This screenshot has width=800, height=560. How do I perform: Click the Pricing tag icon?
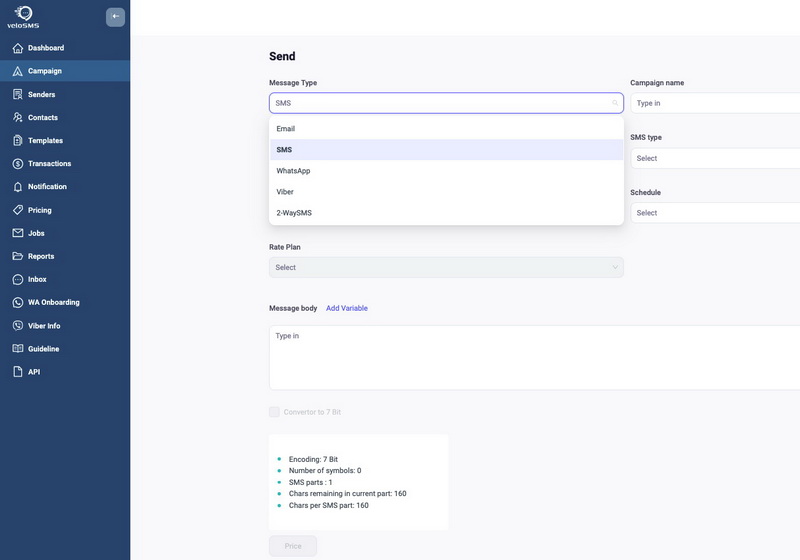pos(18,210)
